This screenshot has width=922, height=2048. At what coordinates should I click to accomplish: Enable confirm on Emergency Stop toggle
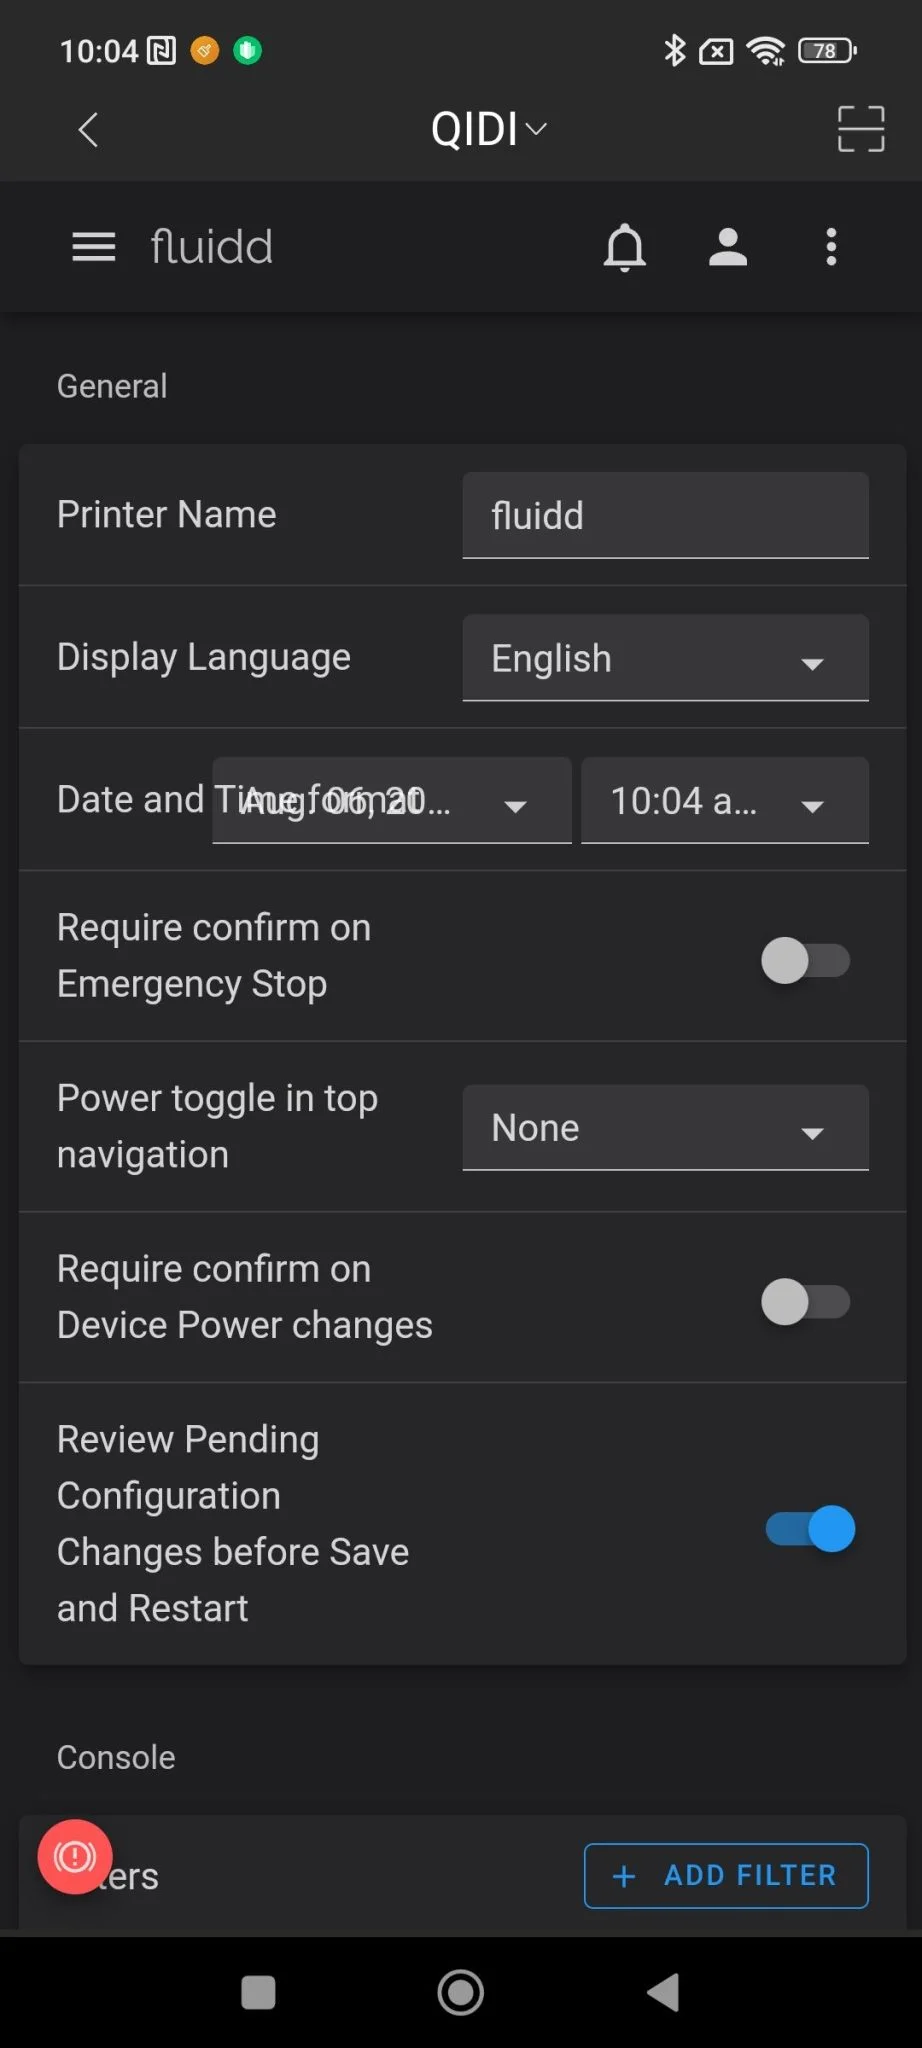(x=806, y=961)
